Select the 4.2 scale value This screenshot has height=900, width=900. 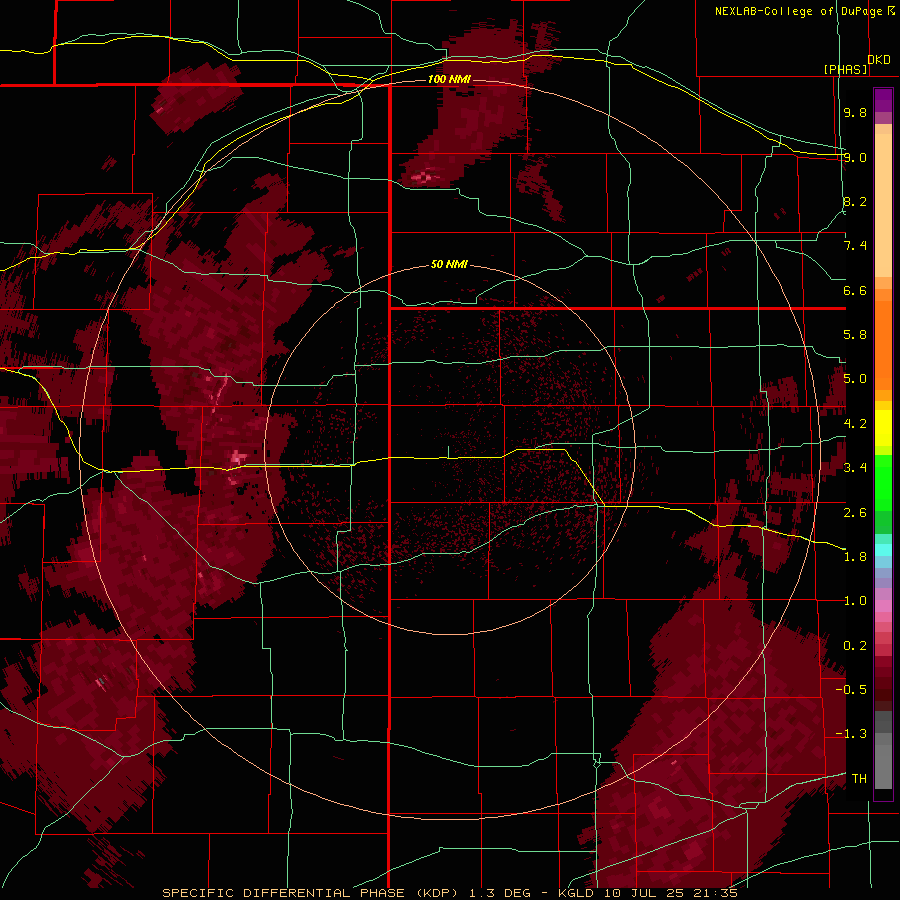point(855,424)
